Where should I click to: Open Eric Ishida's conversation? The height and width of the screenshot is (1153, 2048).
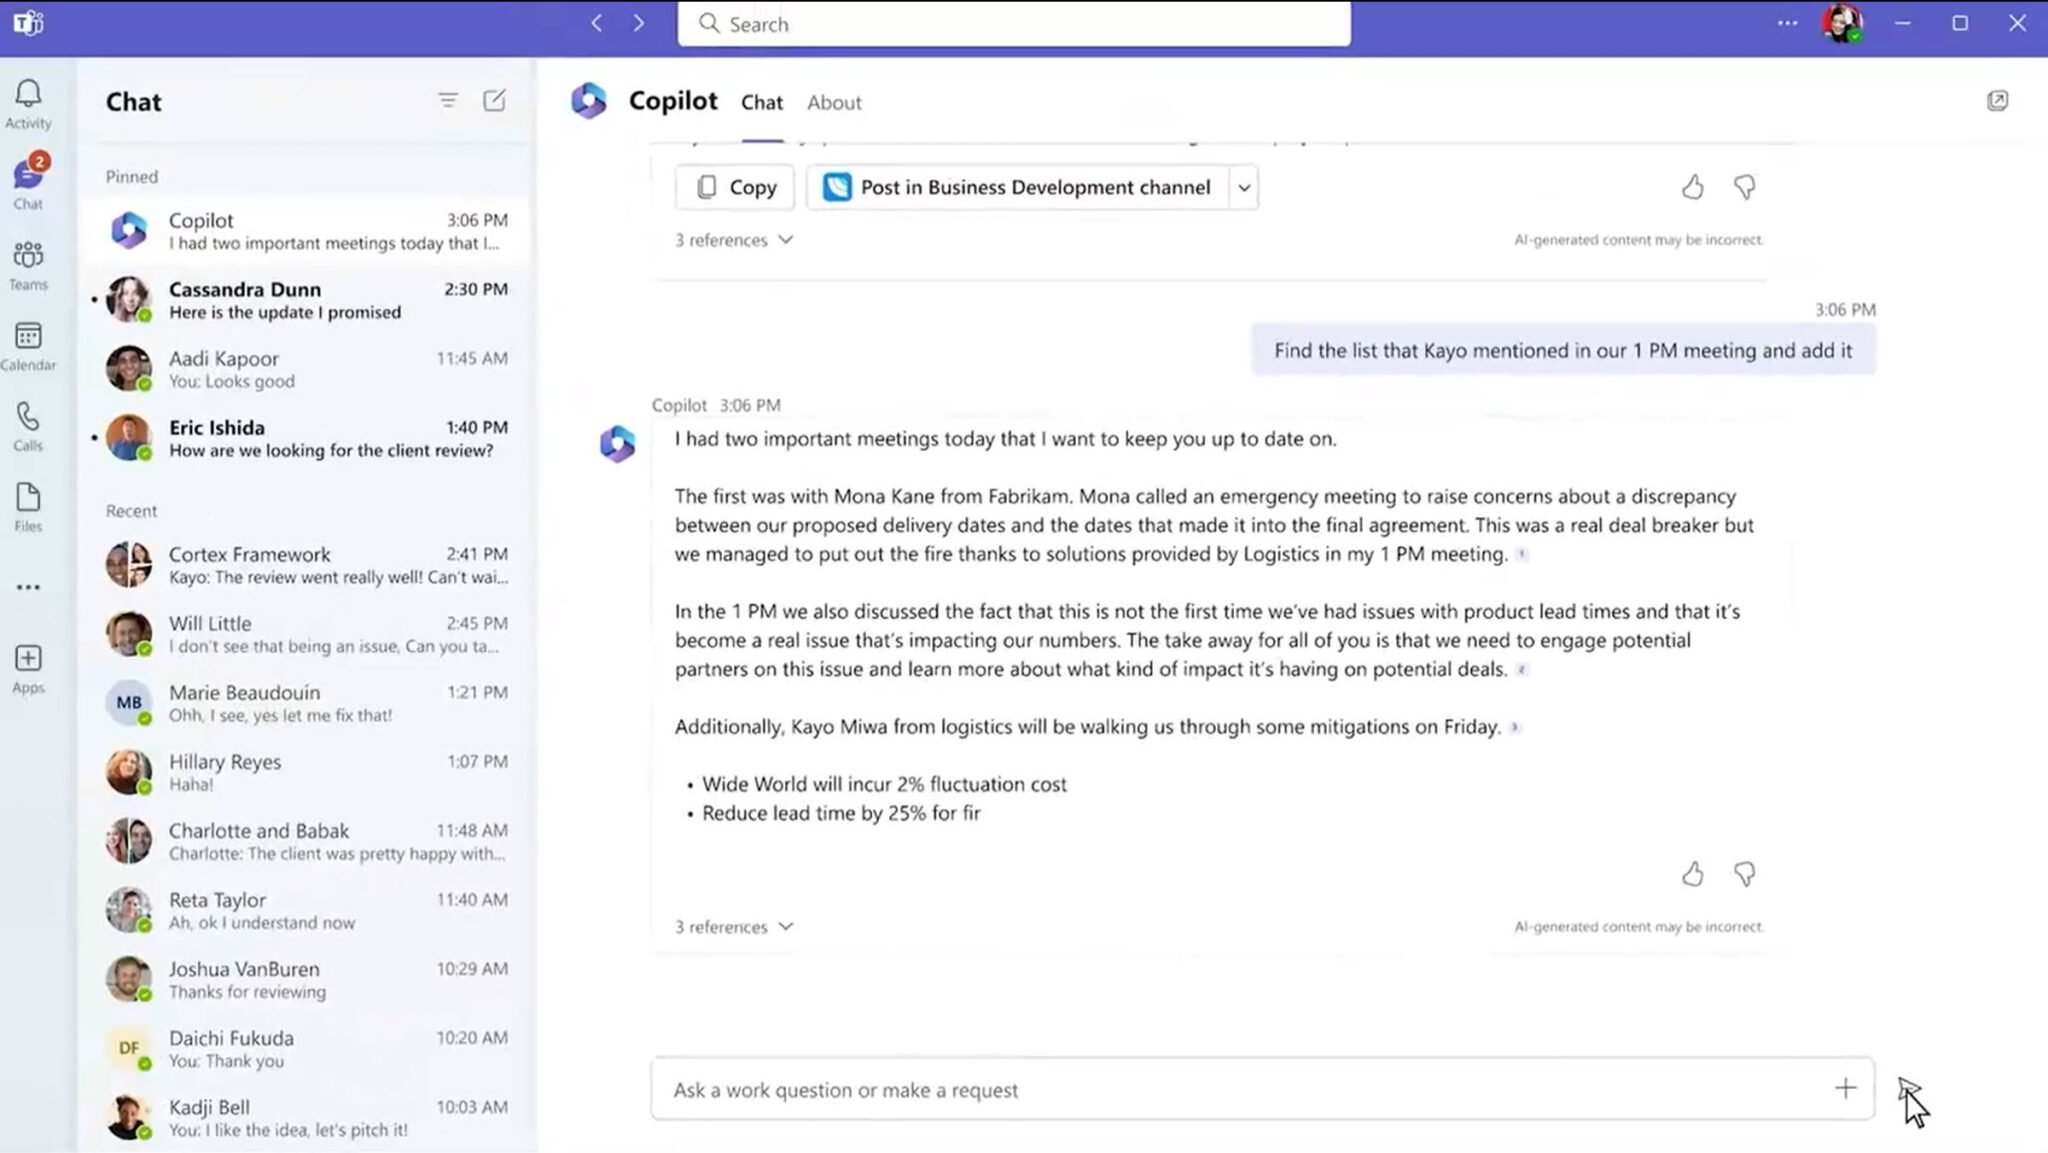pos(304,437)
